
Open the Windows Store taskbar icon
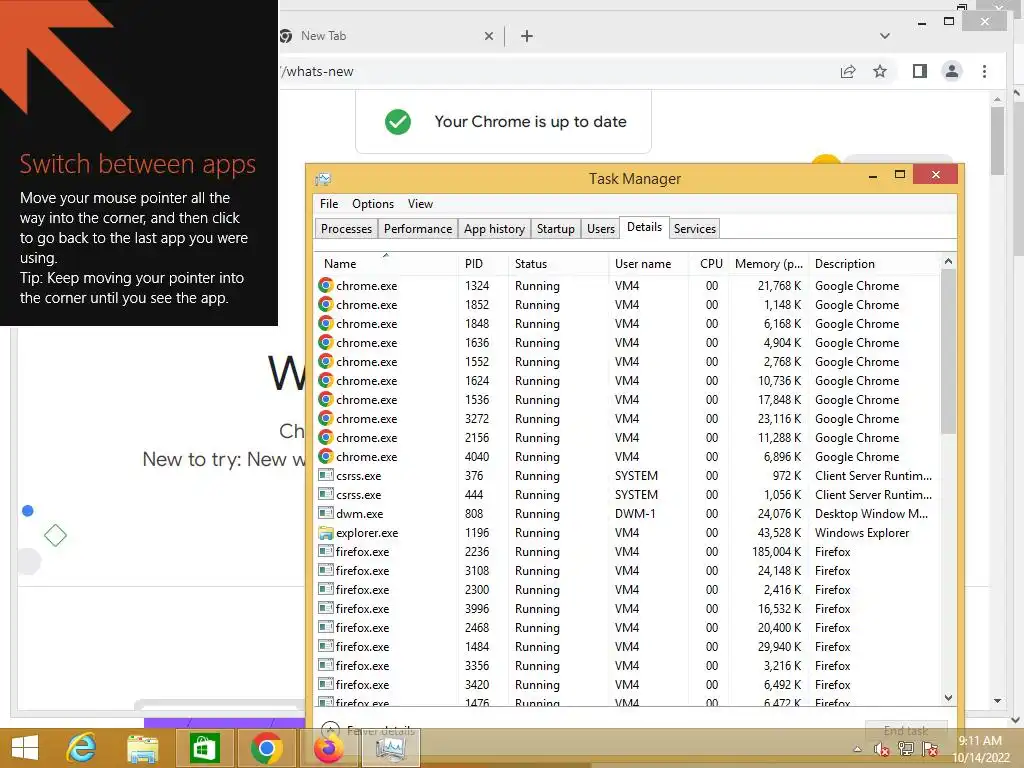(204, 748)
